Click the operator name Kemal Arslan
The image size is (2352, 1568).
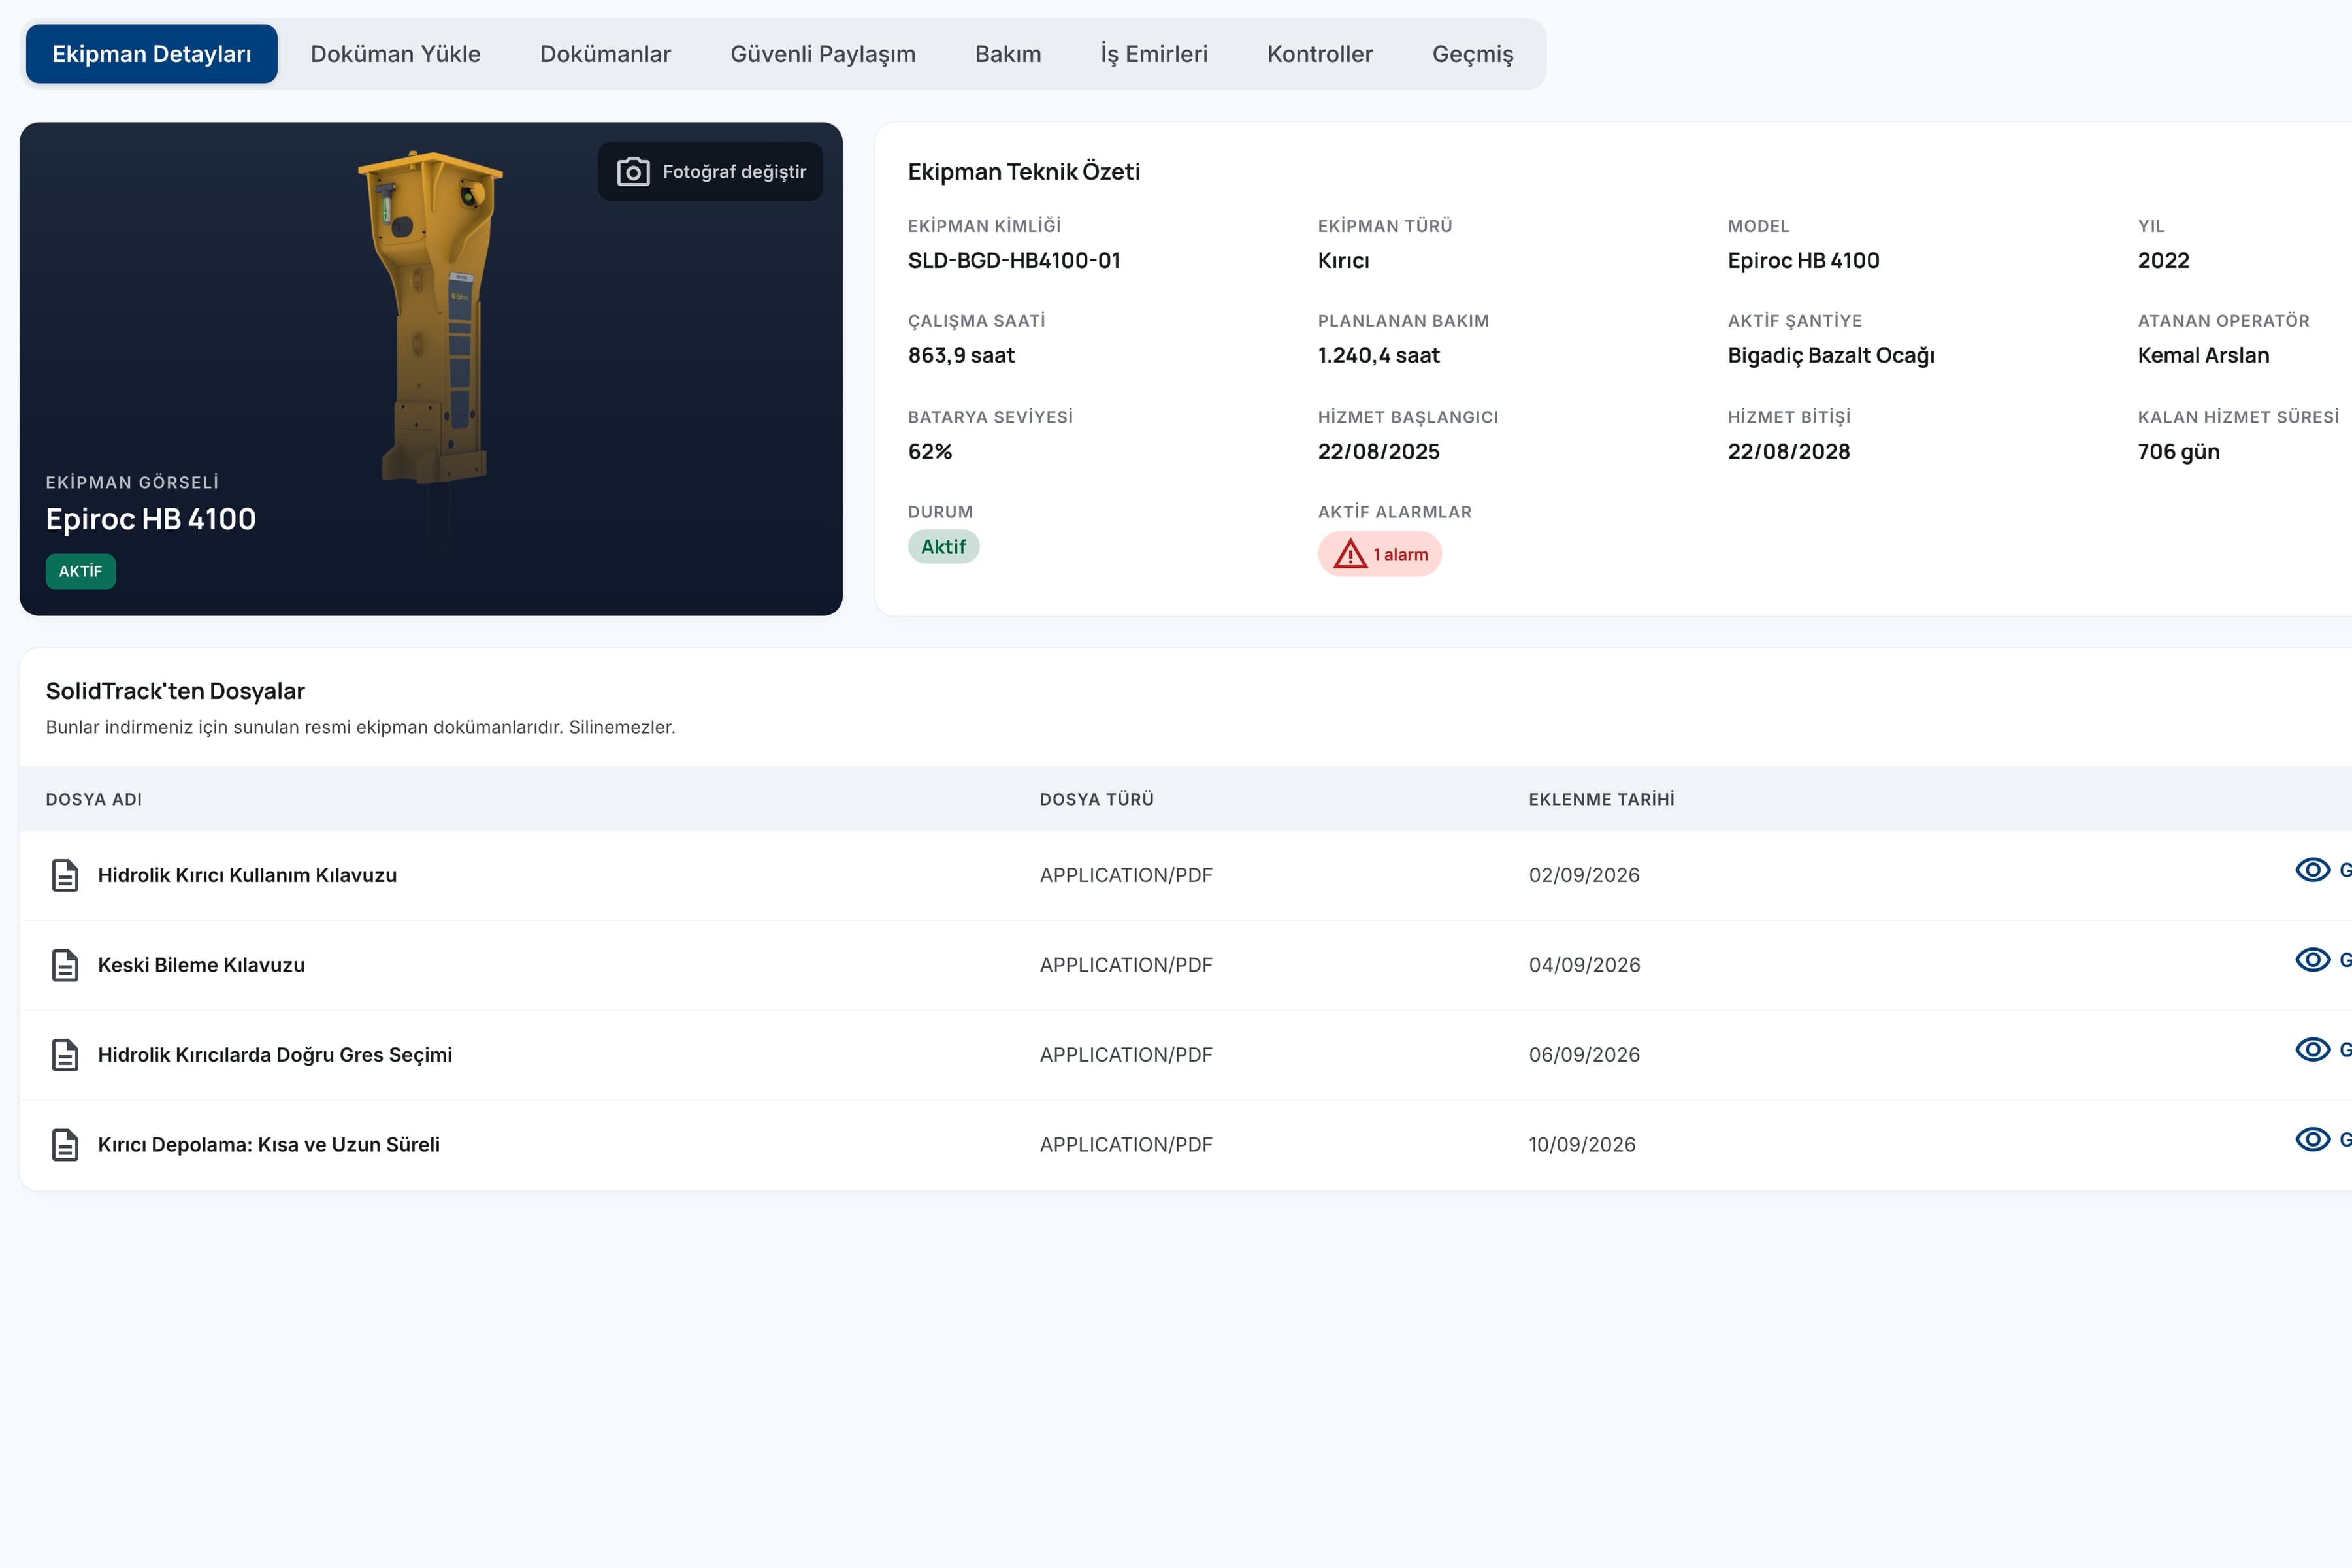(x=2204, y=356)
